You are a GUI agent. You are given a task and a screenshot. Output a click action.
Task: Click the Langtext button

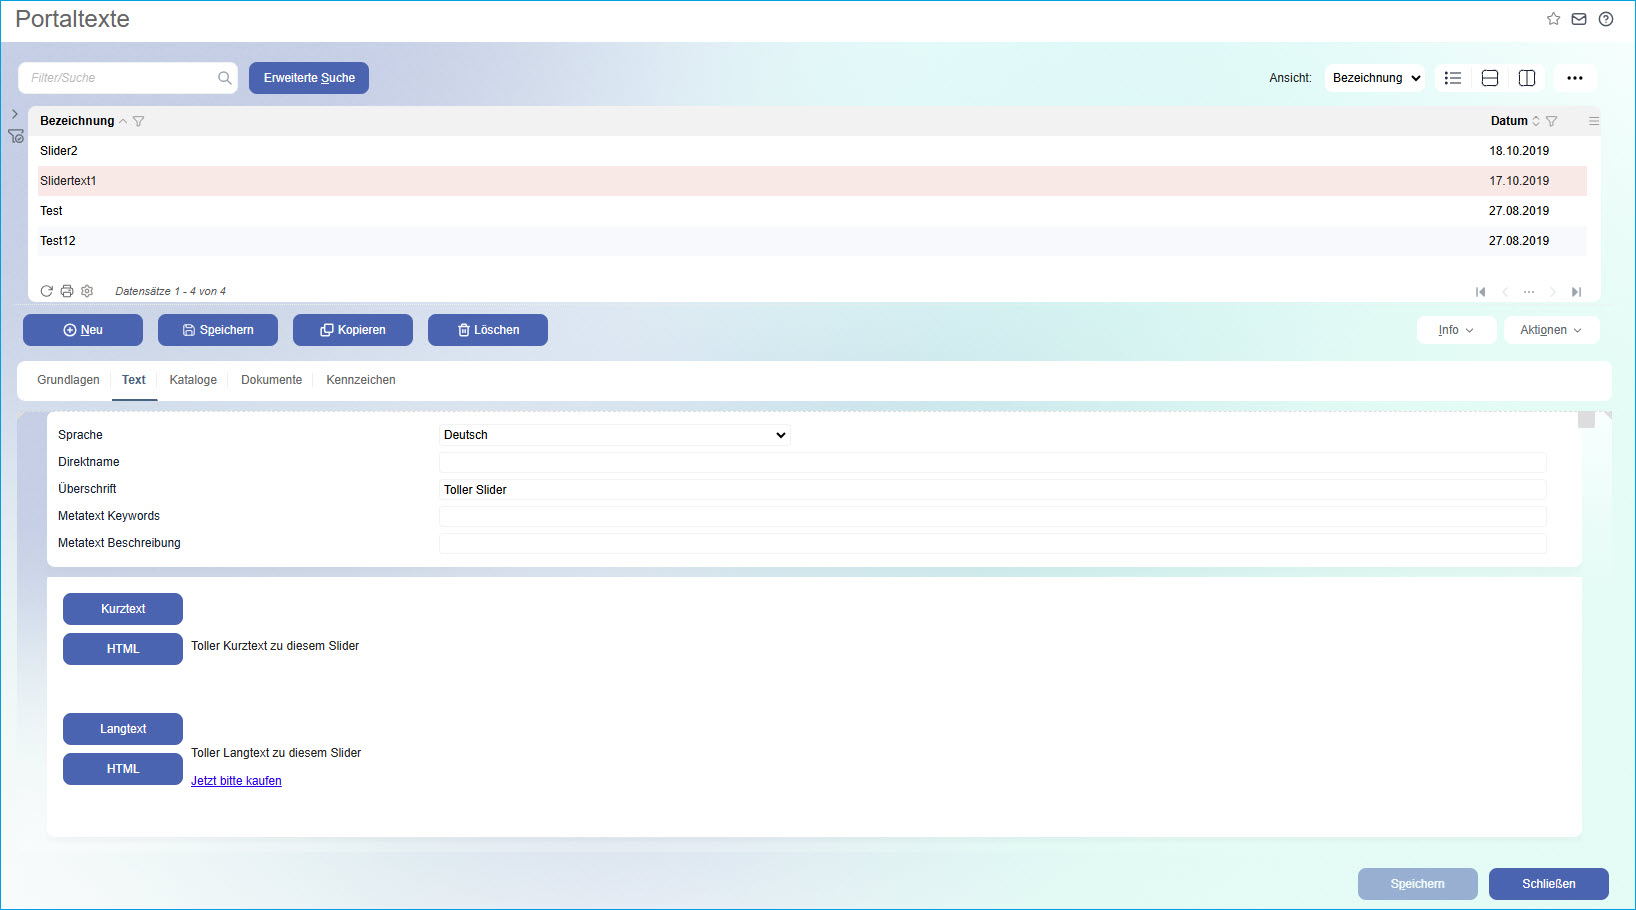coord(123,729)
